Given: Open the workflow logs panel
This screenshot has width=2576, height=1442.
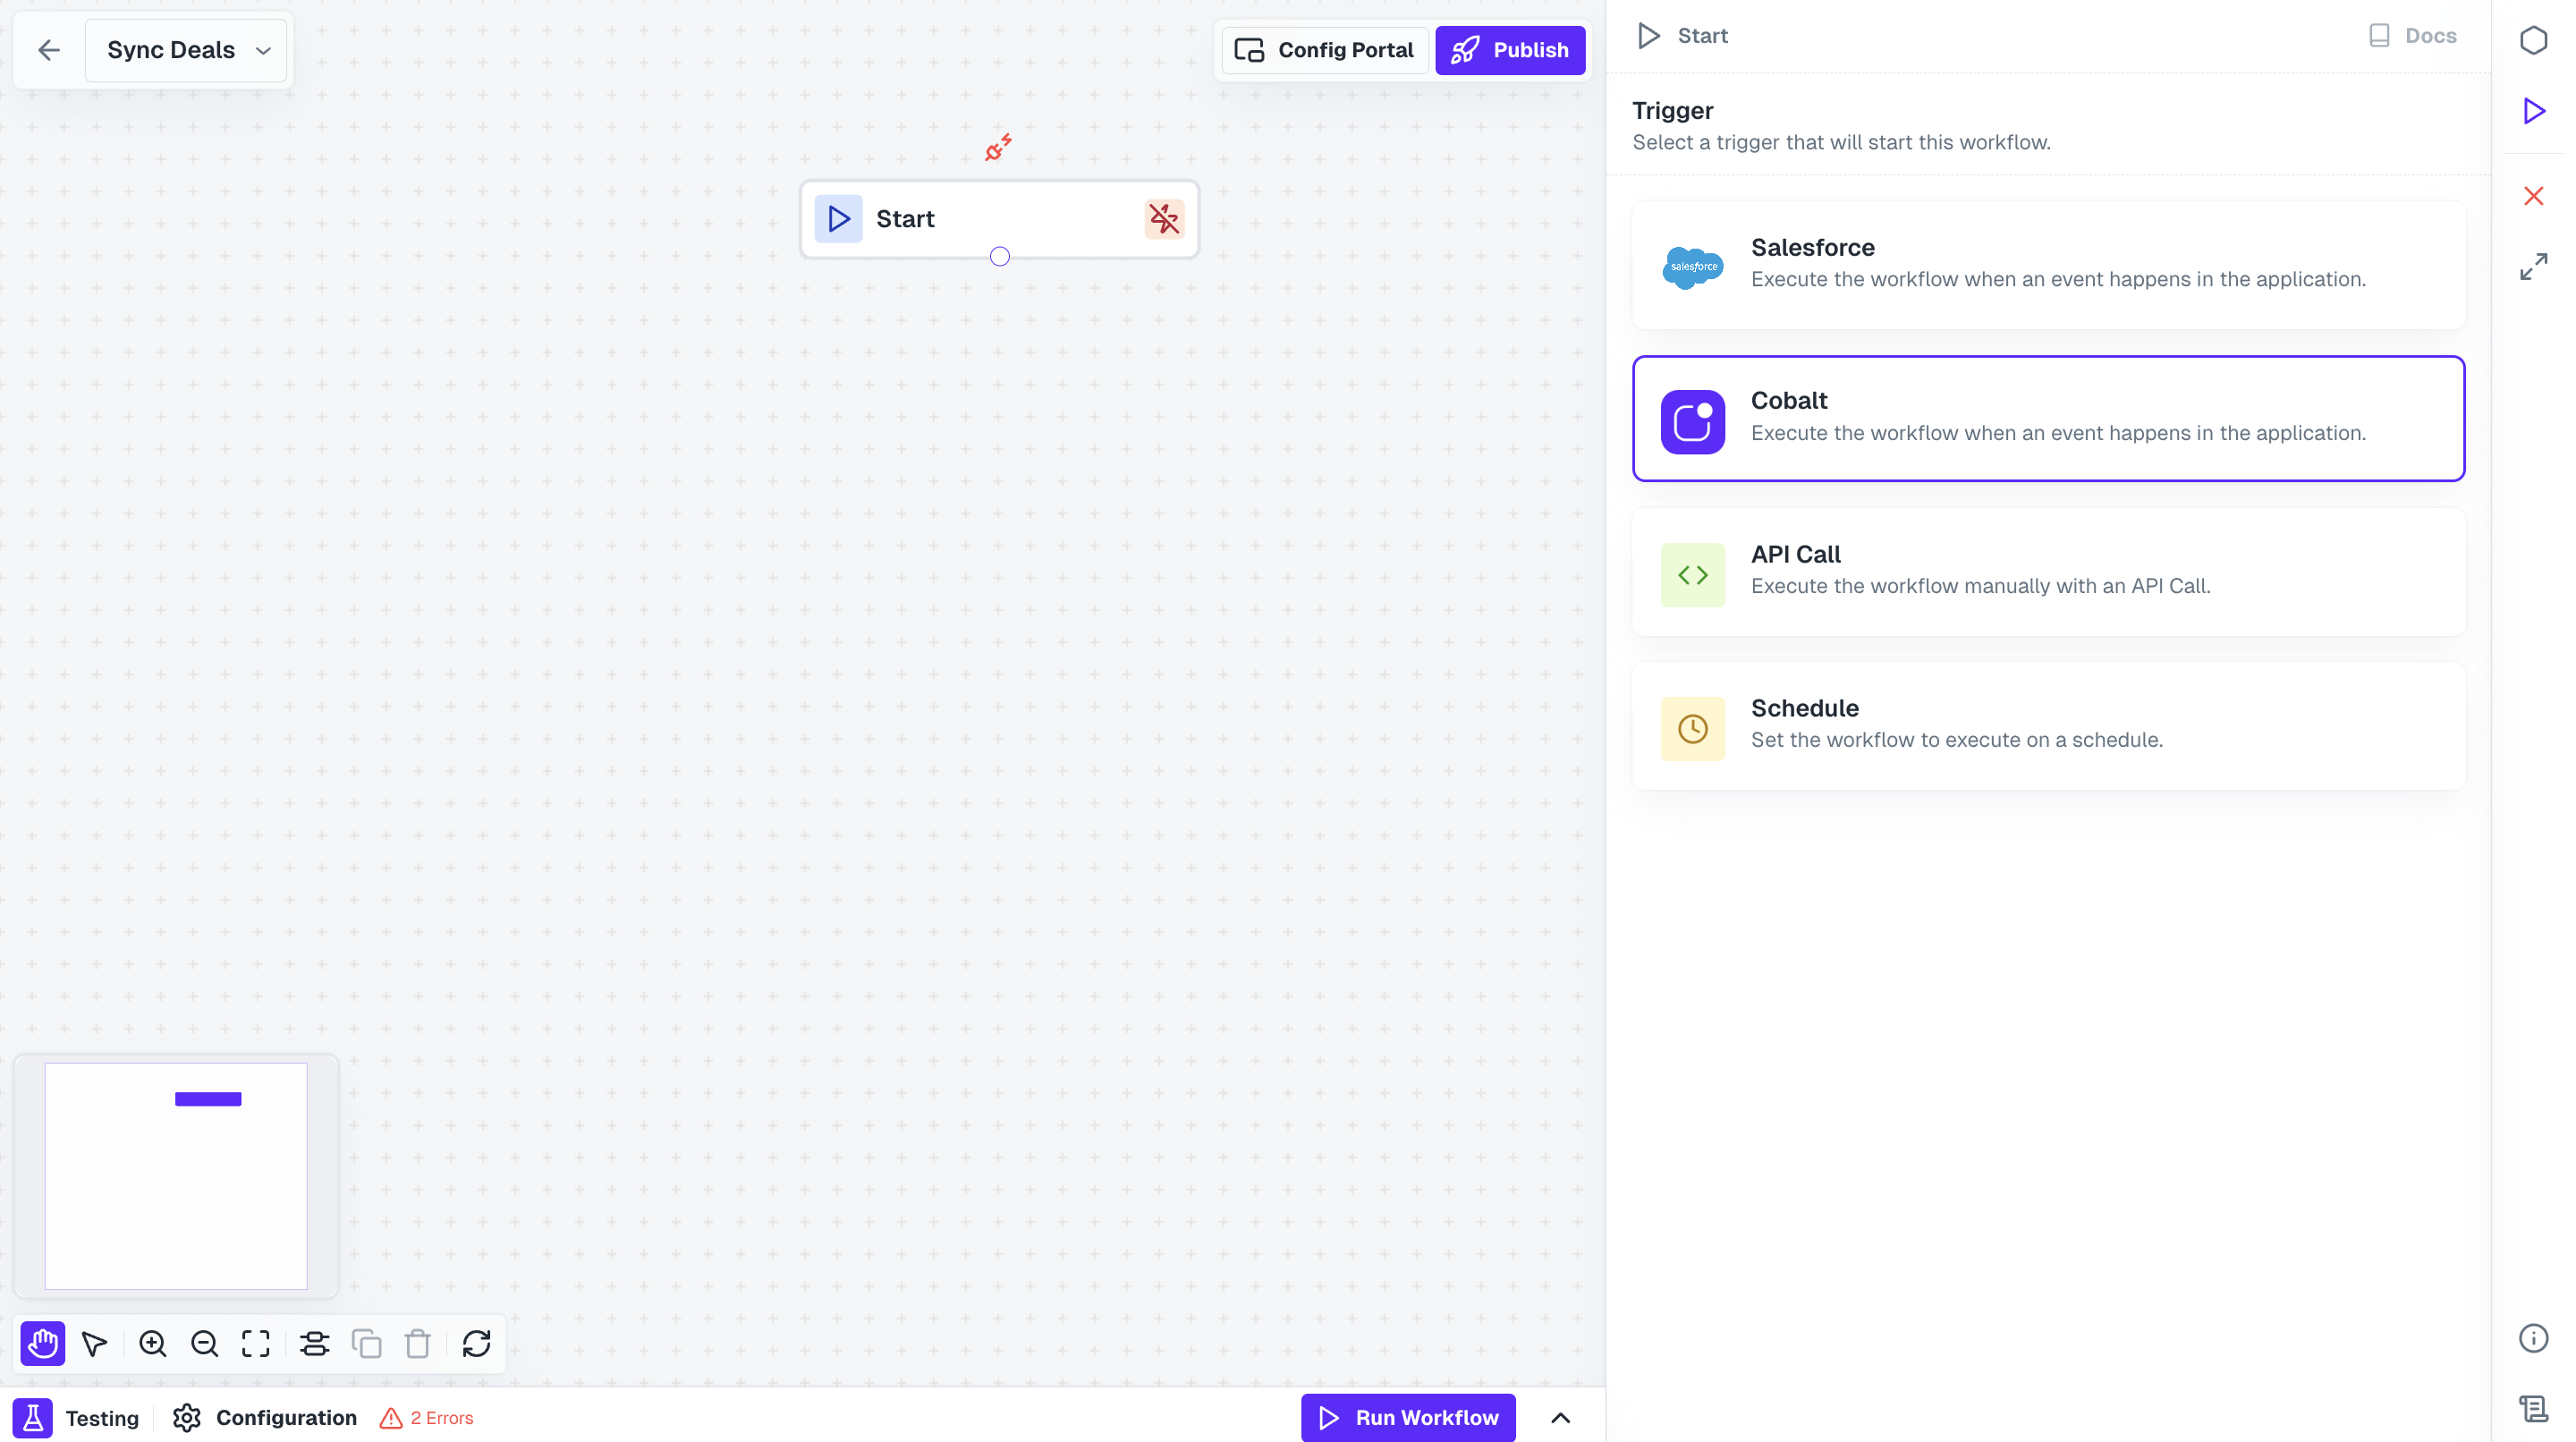Looking at the screenshot, I should (2534, 1407).
